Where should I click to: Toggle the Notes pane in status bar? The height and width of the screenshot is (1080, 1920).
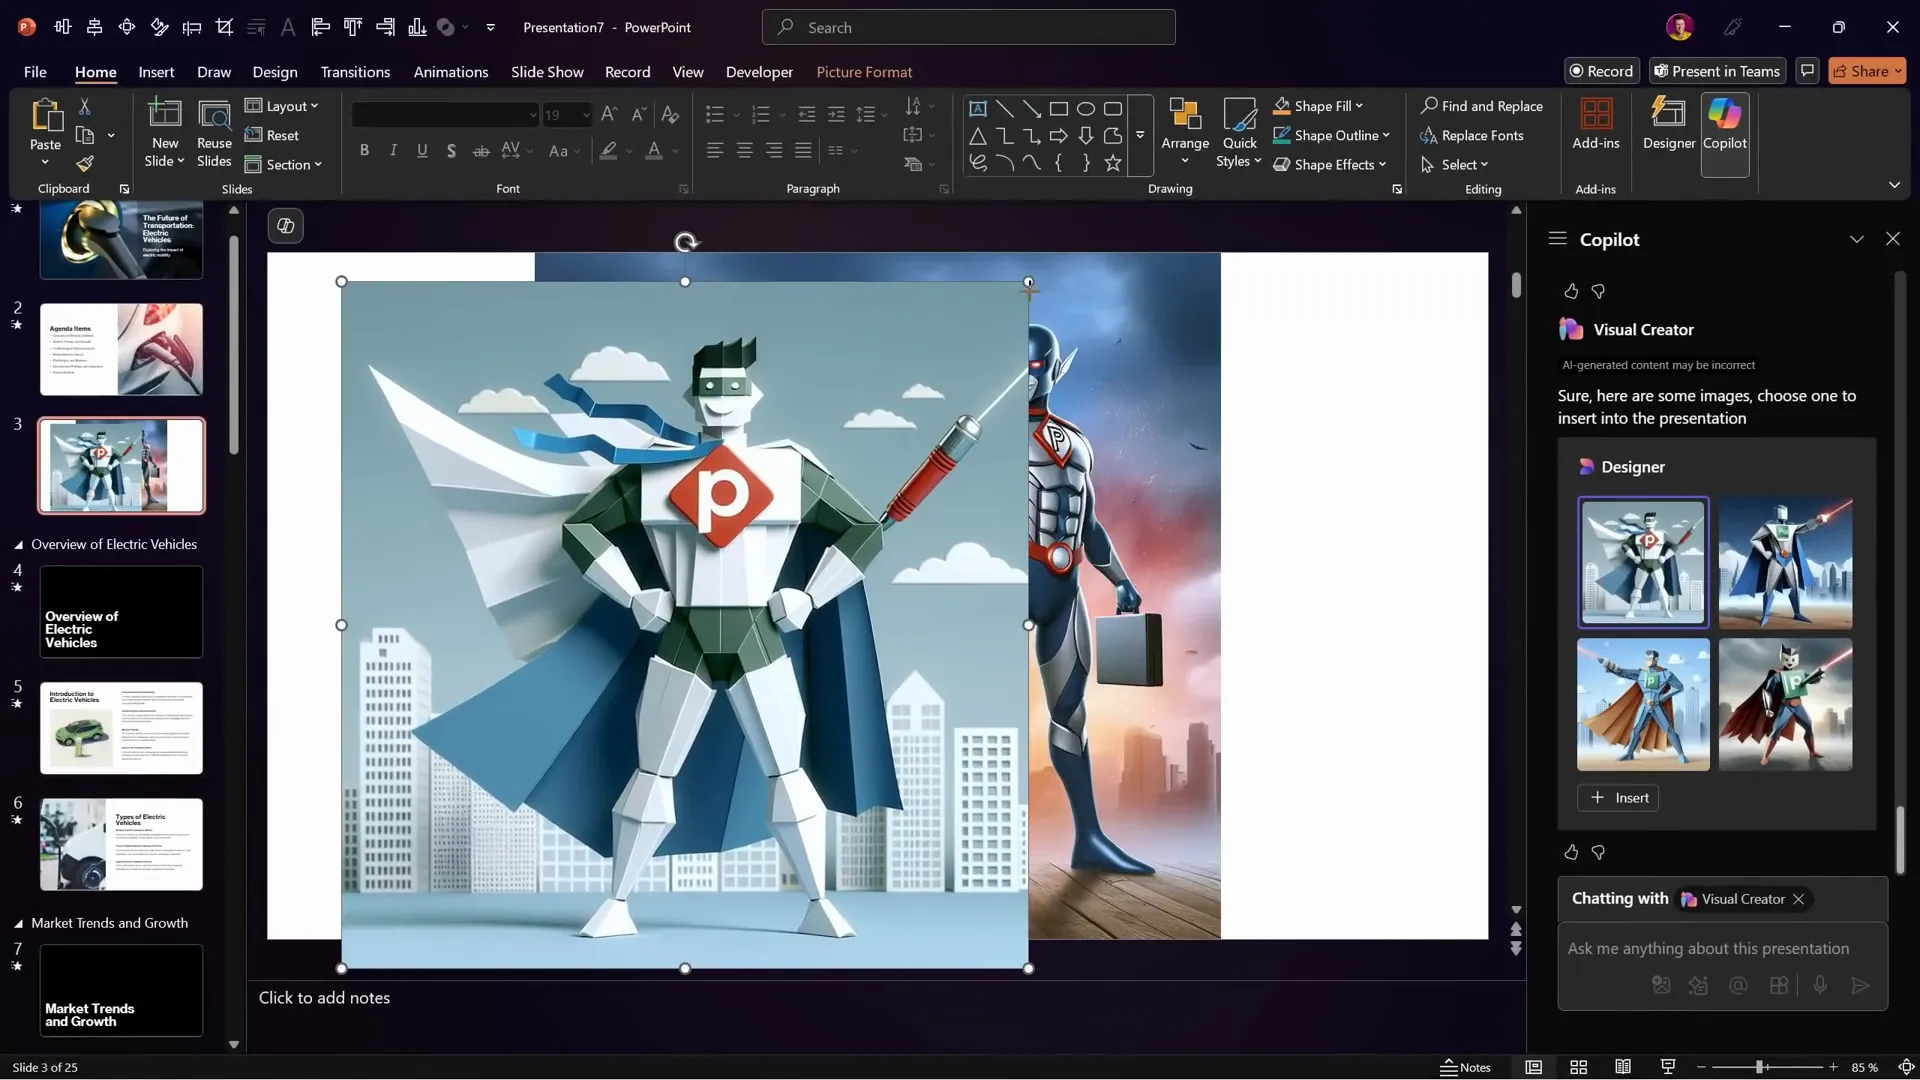[x=1465, y=1067]
